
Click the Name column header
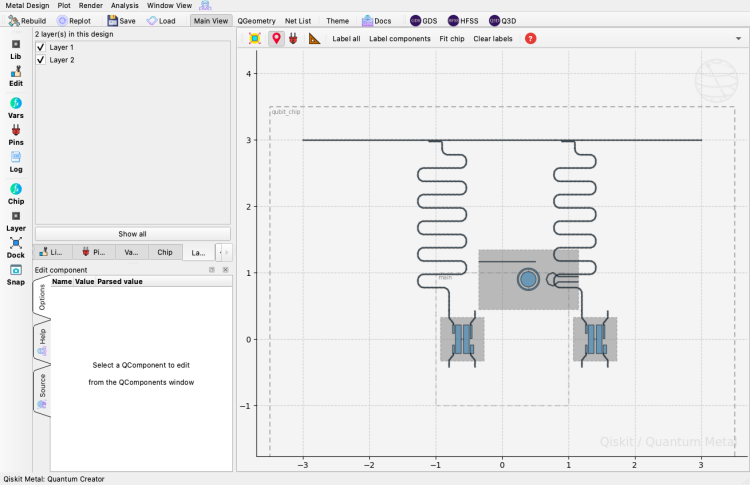[x=62, y=281]
